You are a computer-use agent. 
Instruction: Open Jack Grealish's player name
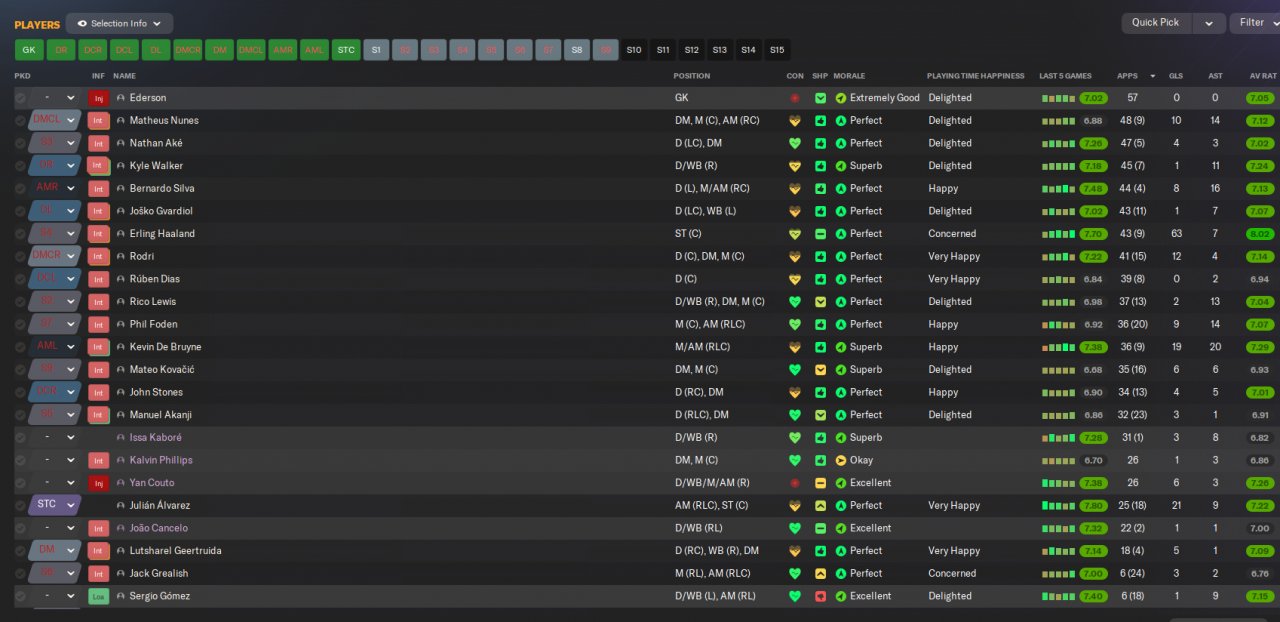pos(159,574)
